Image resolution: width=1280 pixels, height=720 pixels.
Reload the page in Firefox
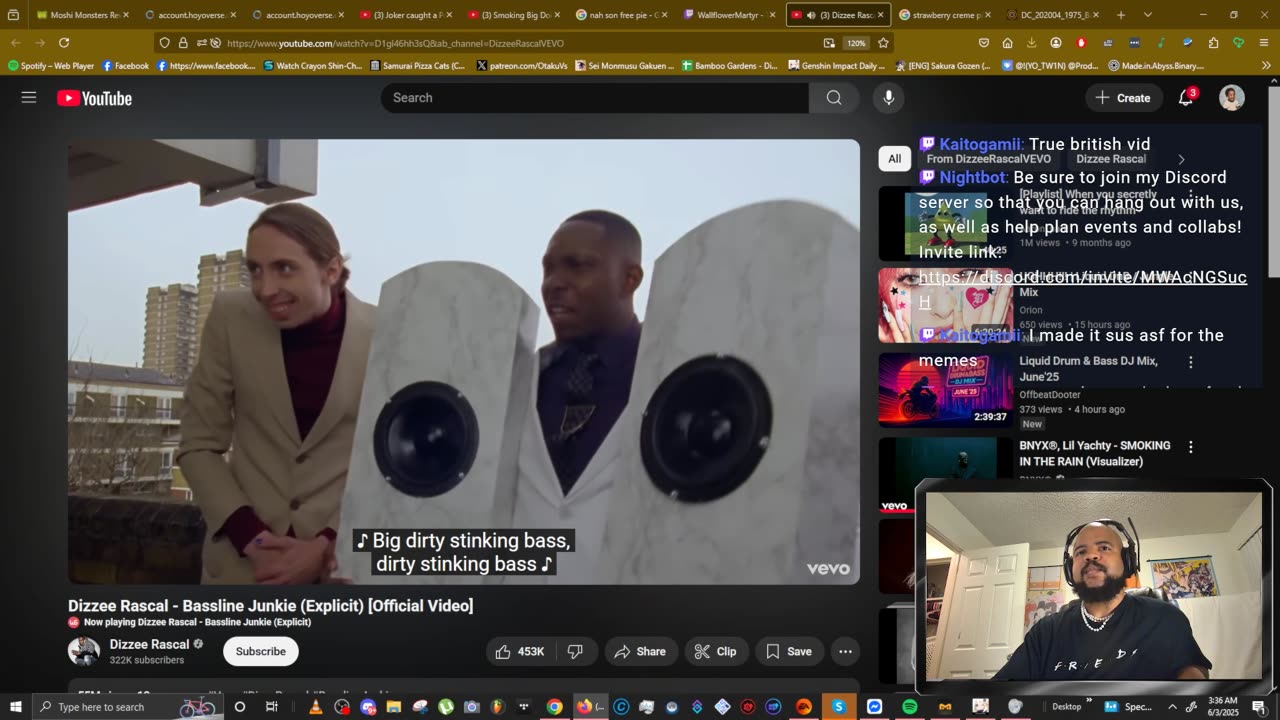click(64, 43)
